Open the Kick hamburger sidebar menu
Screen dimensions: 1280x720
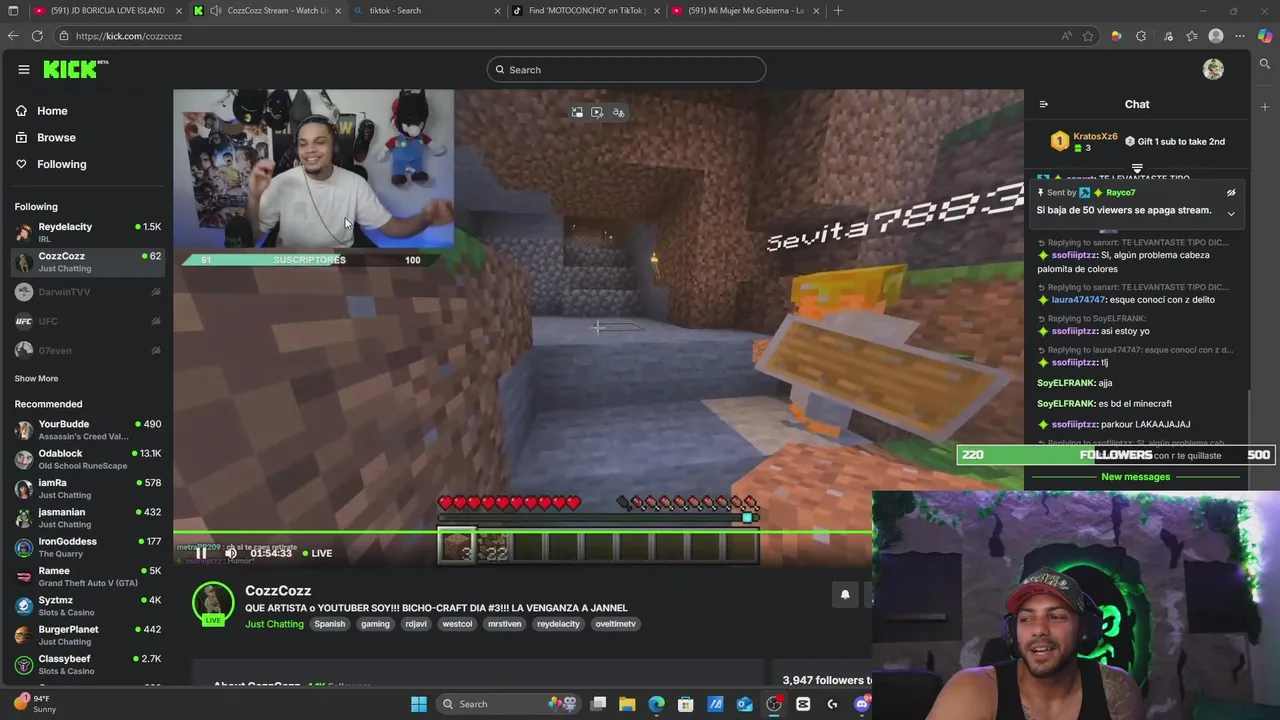pos(23,69)
